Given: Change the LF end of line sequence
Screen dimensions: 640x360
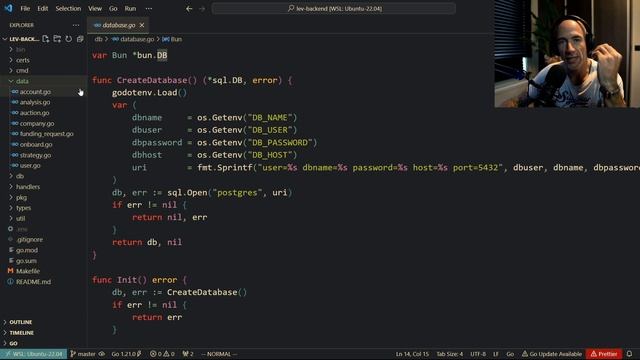Looking at the screenshot, I should tap(496, 354).
